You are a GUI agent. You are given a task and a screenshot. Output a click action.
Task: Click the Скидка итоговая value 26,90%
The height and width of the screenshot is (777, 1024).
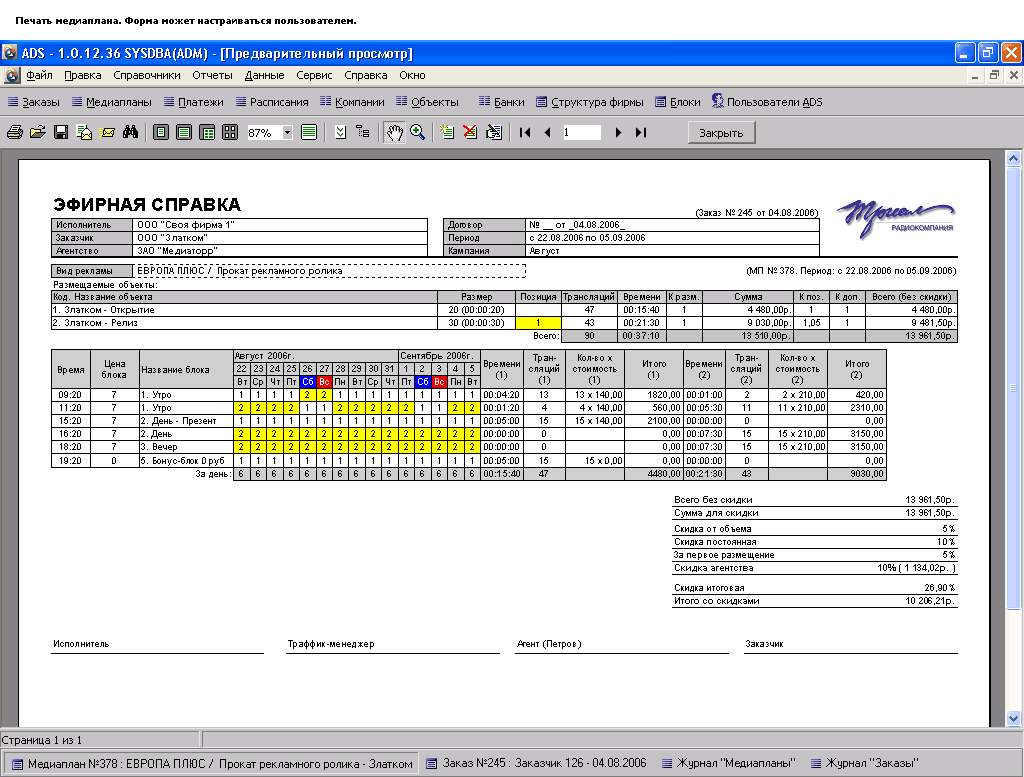click(940, 588)
